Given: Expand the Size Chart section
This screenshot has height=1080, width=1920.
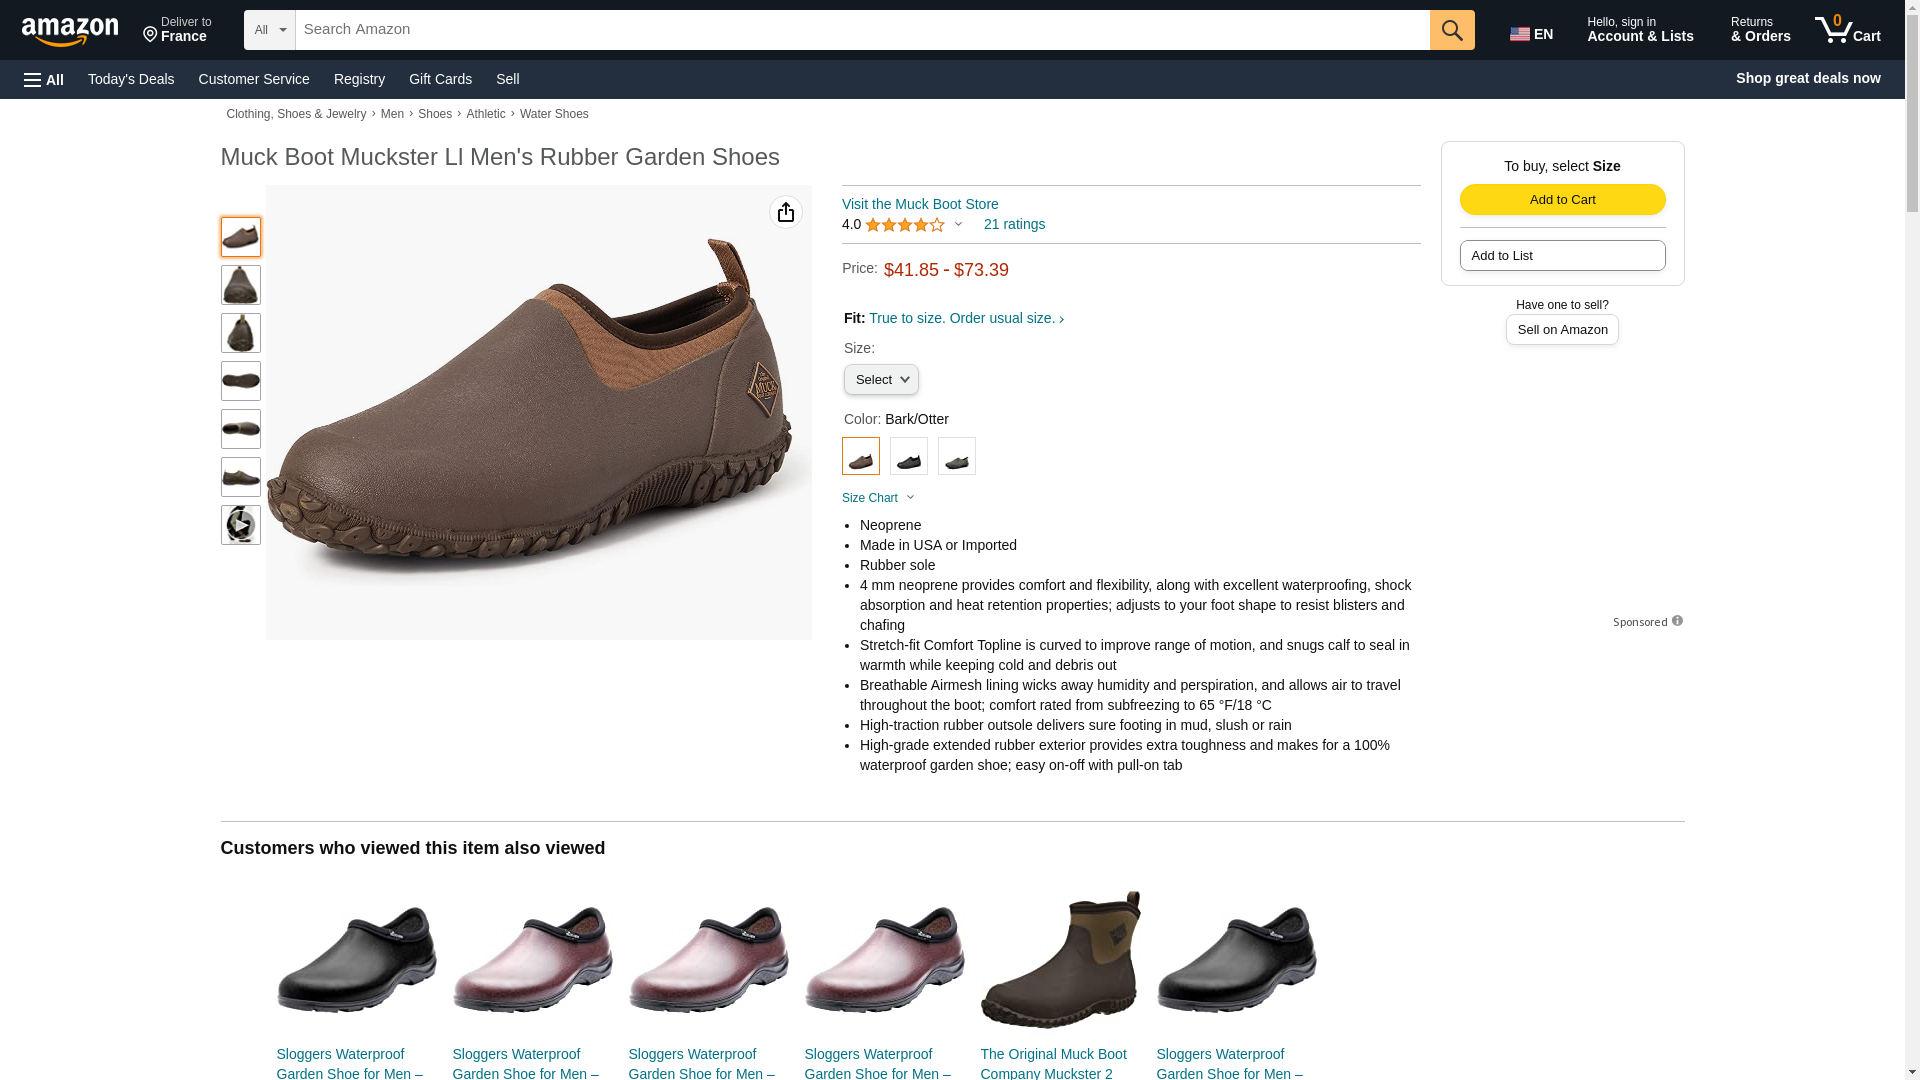Looking at the screenshot, I should [x=878, y=498].
